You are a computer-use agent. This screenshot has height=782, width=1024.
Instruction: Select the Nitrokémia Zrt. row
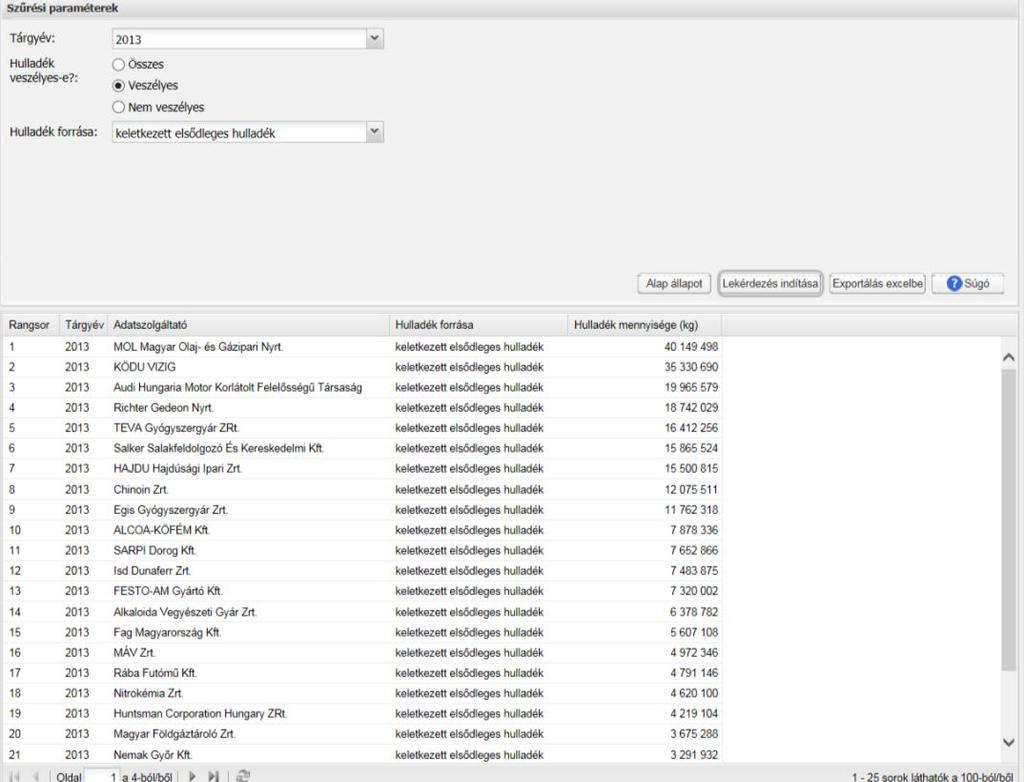(362, 692)
